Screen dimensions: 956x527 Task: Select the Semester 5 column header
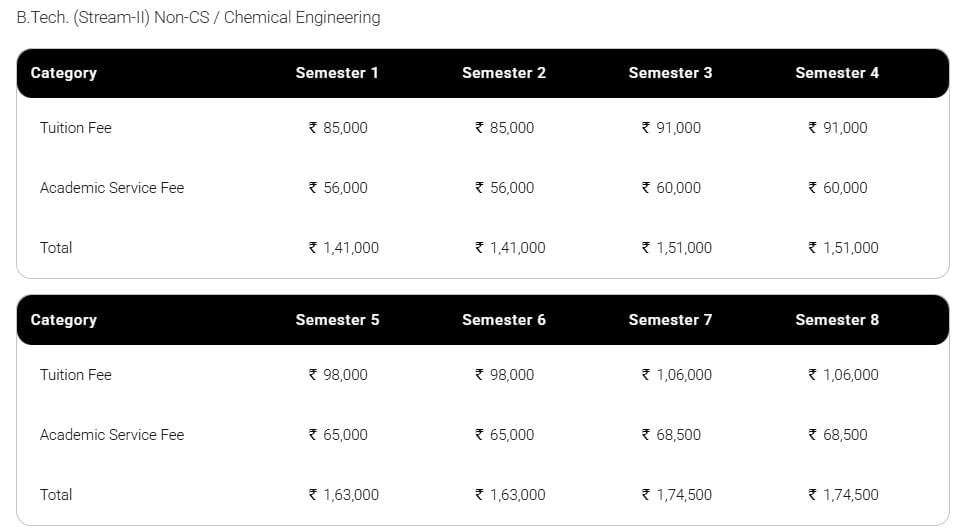click(337, 320)
